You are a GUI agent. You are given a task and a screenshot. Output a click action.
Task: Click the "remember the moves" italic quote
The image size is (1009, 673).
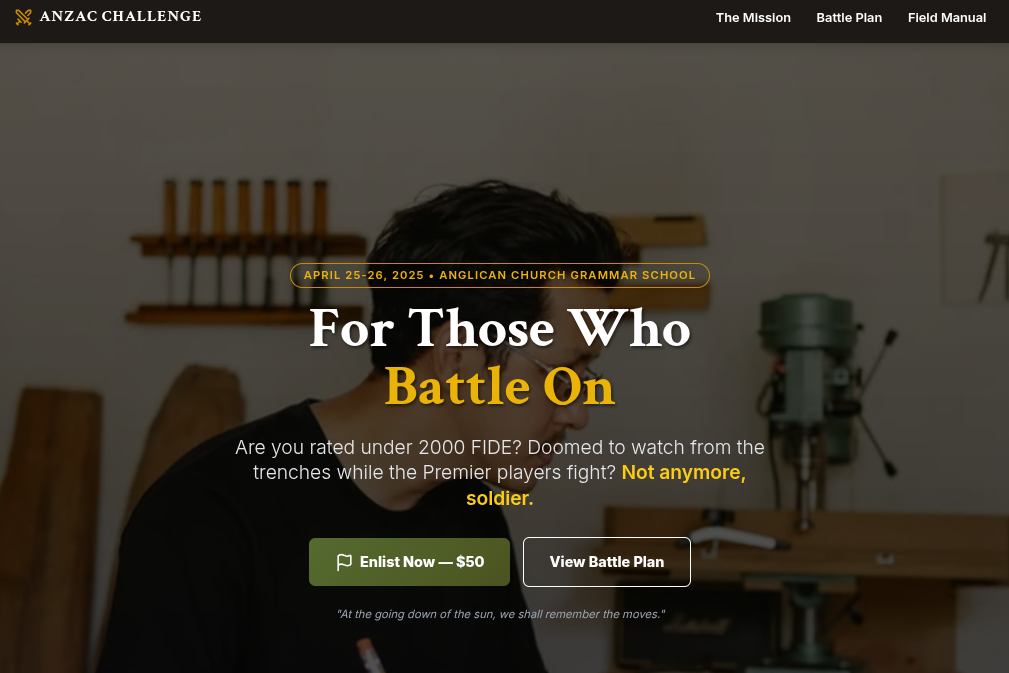tap(501, 614)
